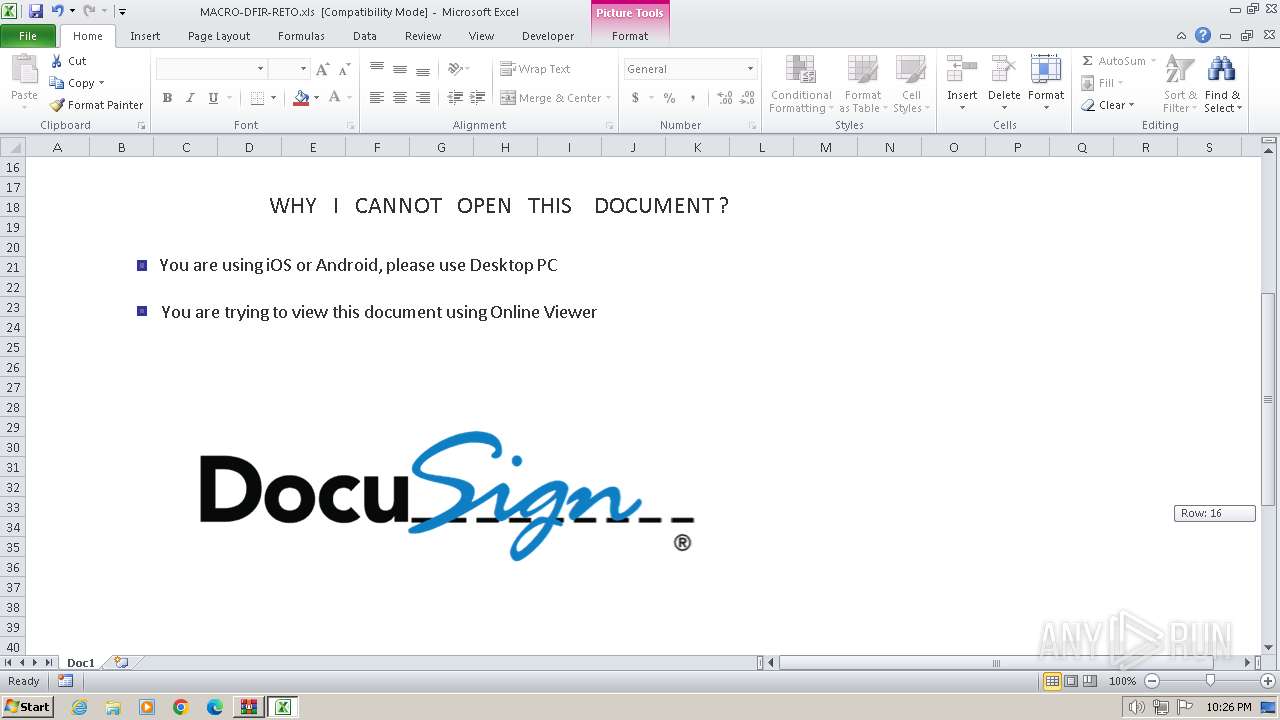Click the Copy icon
This screenshot has height=720, width=1280.
(57, 83)
